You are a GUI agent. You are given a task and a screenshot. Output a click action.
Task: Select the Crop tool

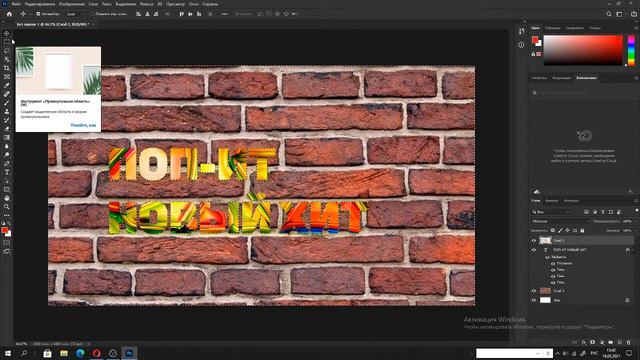click(7, 68)
